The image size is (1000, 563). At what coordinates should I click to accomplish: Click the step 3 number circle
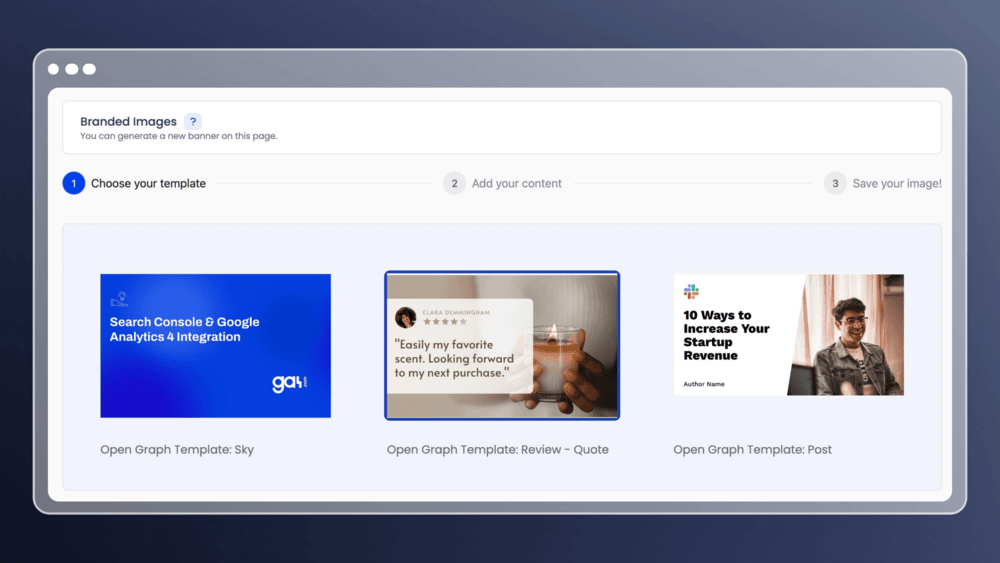(835, 183)
